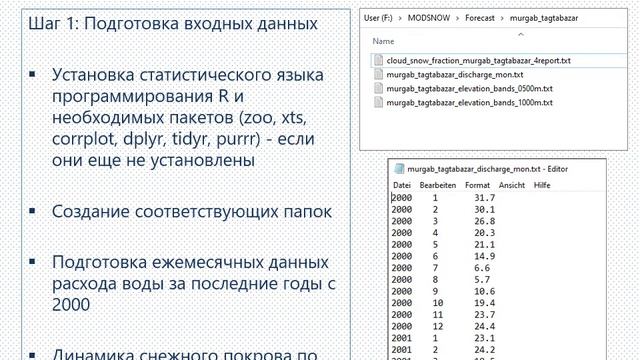Click discharge value 5.7 in Editor
This screenshot has height=360, width=640.
[482, 280]
